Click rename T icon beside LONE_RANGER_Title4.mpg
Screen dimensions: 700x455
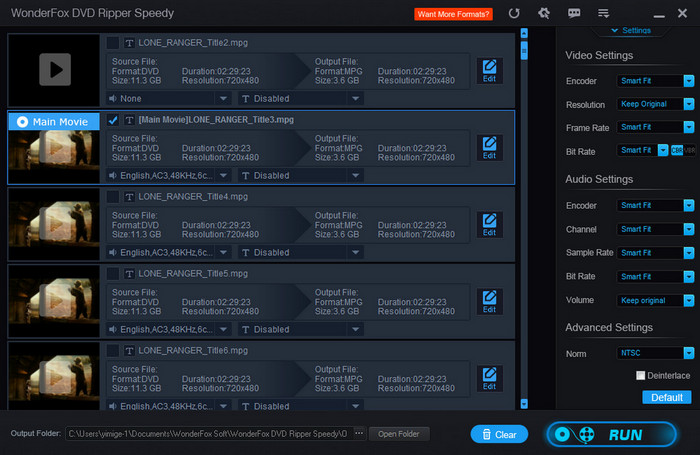tap(129, 197)
